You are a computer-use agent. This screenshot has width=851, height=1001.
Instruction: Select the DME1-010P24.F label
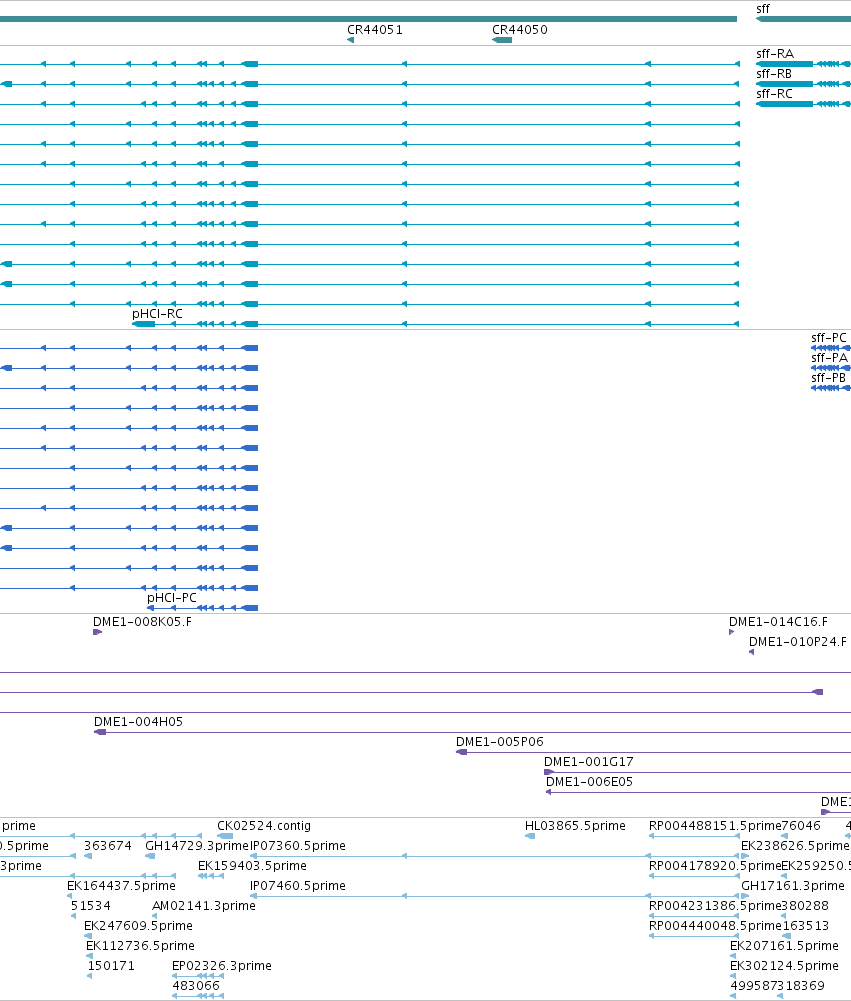[x=798, y=642]
